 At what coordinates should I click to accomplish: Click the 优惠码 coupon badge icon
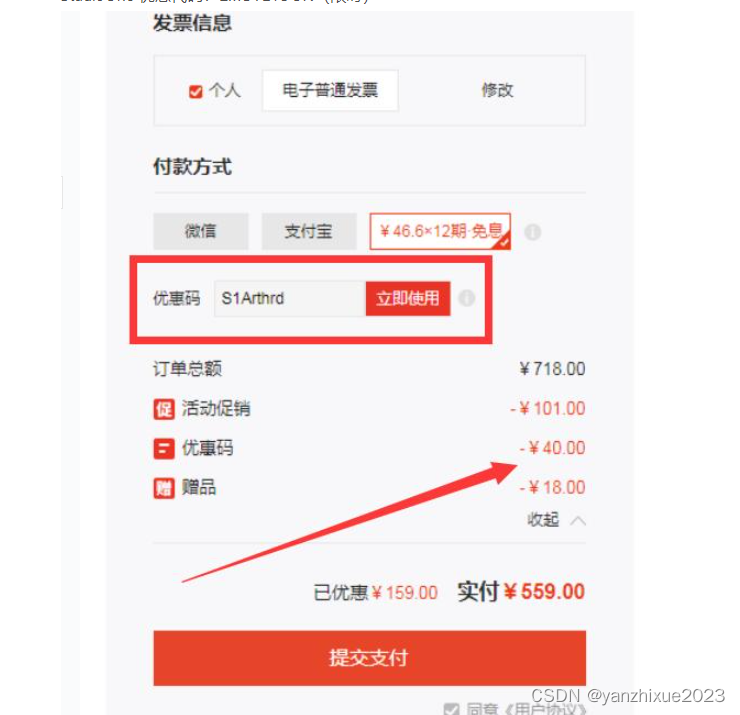click(x=164, y=449)
